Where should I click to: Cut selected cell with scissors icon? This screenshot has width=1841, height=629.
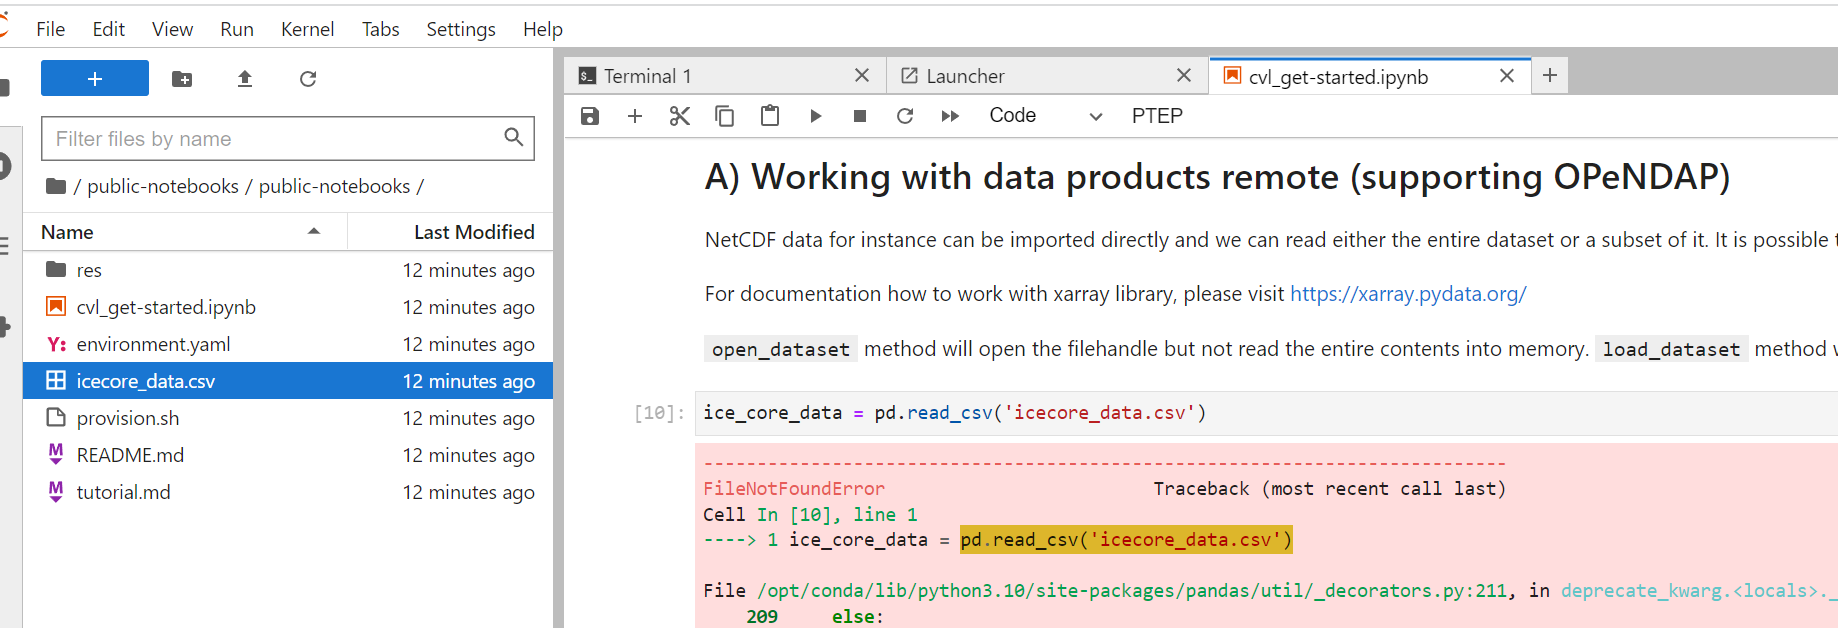[680, 116]
